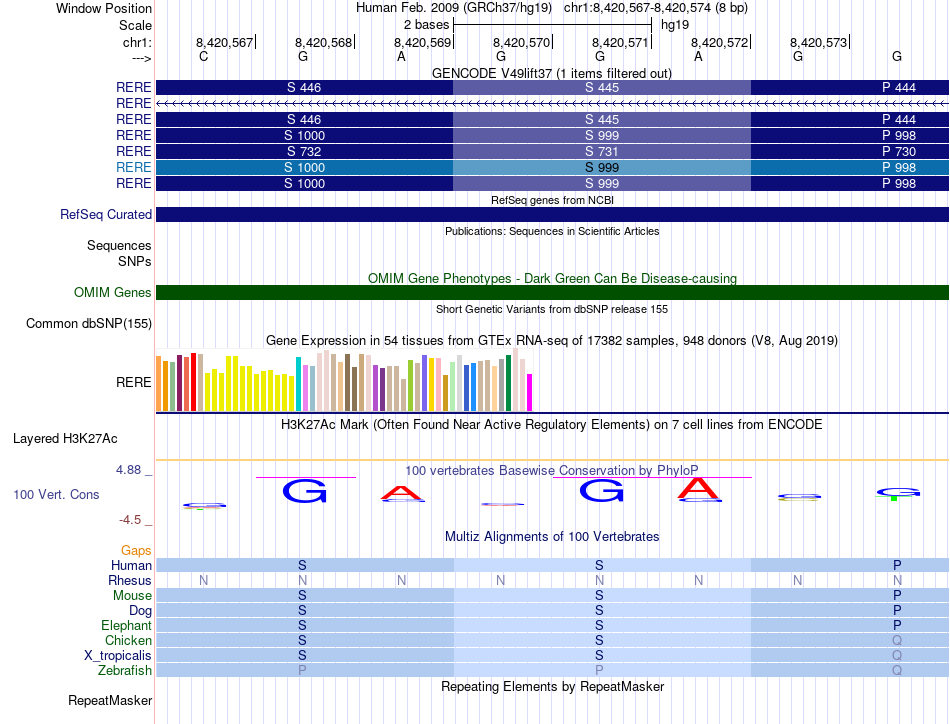The image size is (950, 724).
Task: Click the P 730 codon block
Action: pyautogui.click(x=850, y=151)
